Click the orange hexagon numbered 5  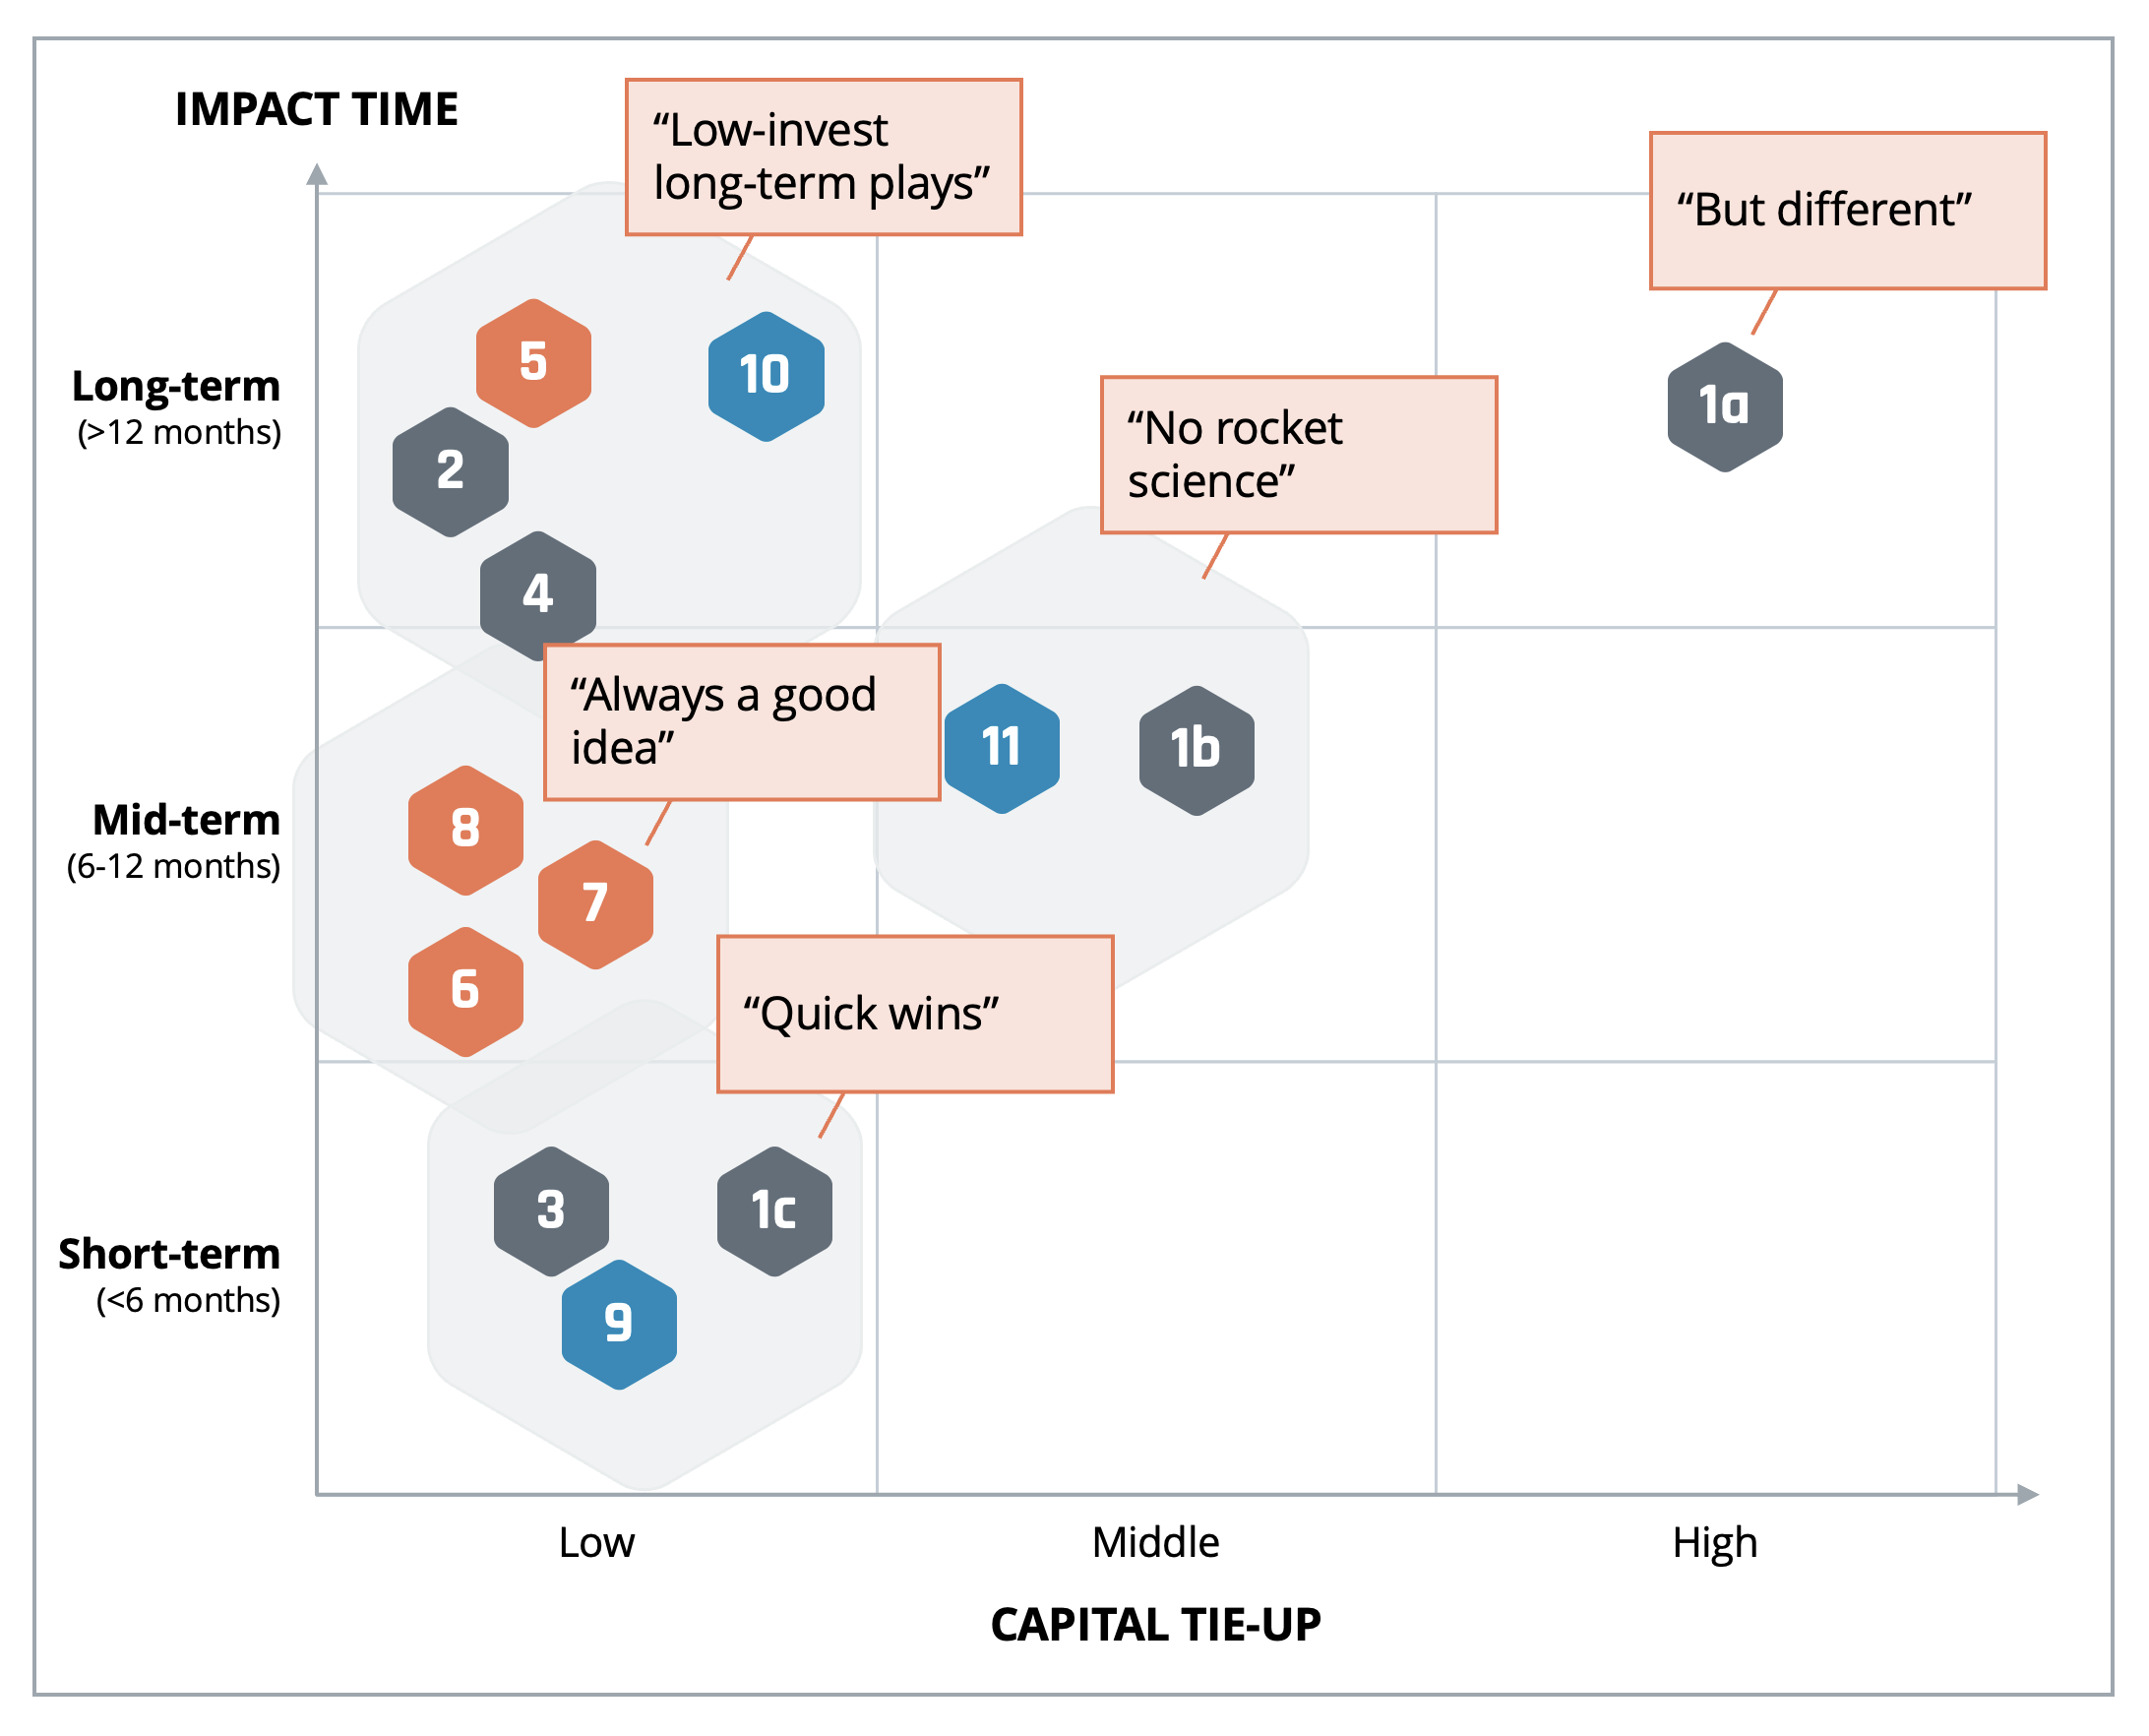pyautogui.click(x=534, y=363)
